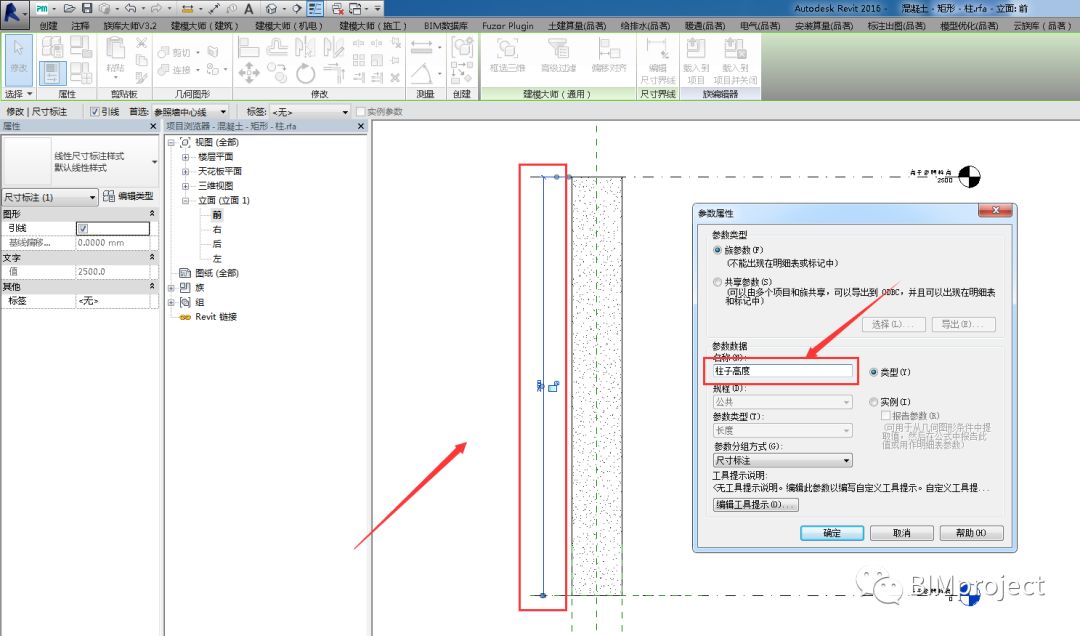Open the 参数分组方式 dropdown
1080x636 pixels.
[782, 460]
